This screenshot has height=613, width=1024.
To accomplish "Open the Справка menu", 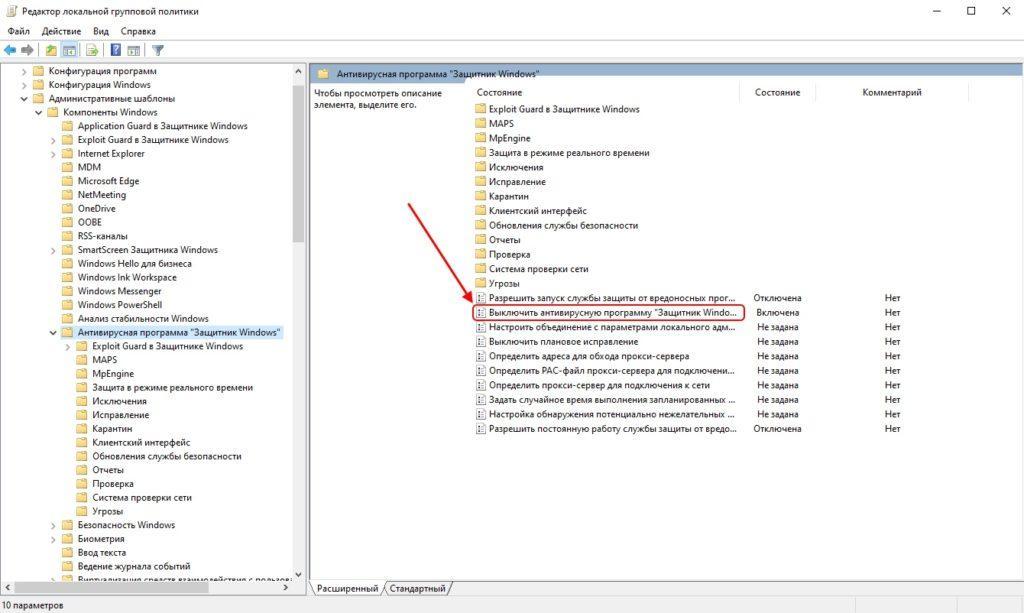I will (x=138, y=31).
